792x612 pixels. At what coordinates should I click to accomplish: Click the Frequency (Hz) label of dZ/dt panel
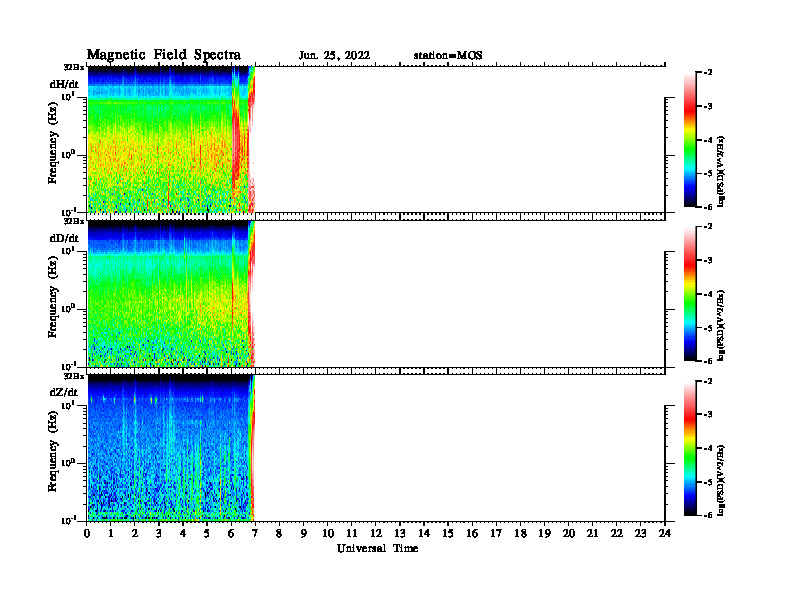coord(53,451)
